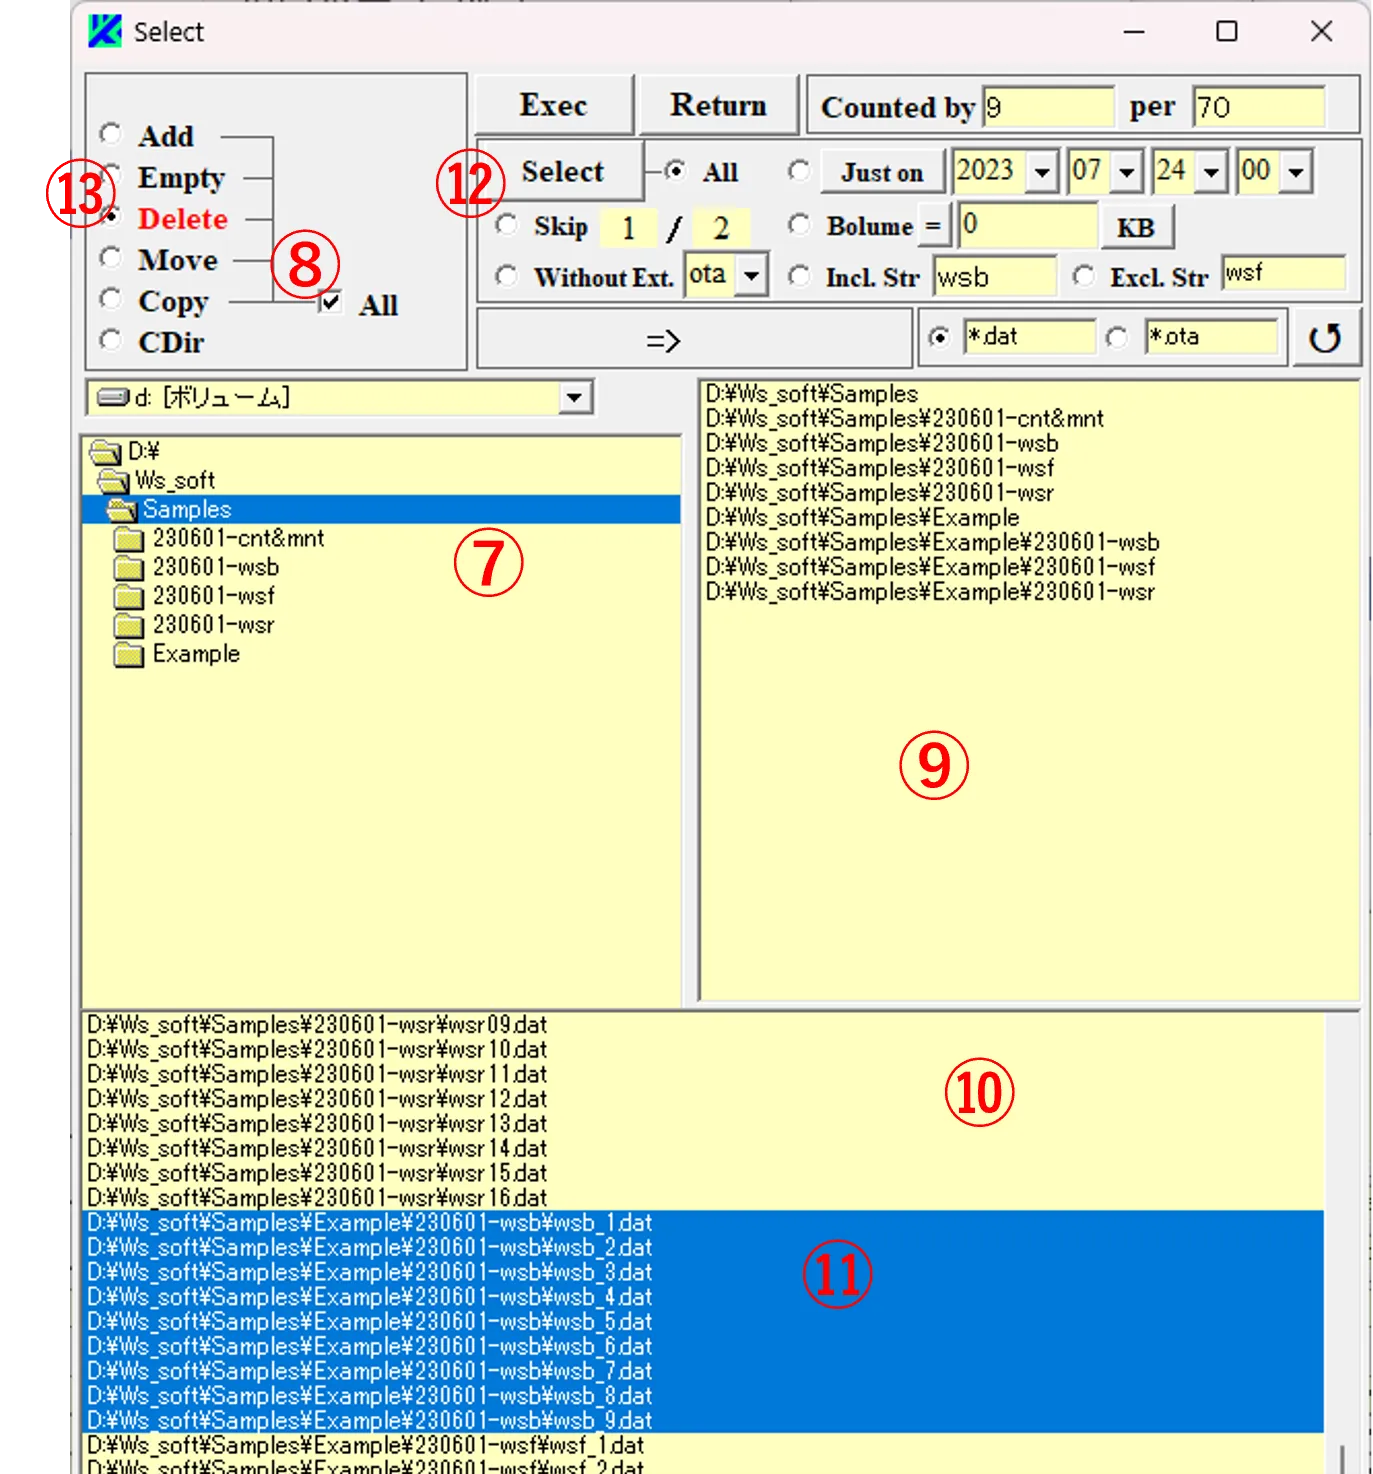
Task: Select the *.ota filter radio button
Action: [1117, 338]
